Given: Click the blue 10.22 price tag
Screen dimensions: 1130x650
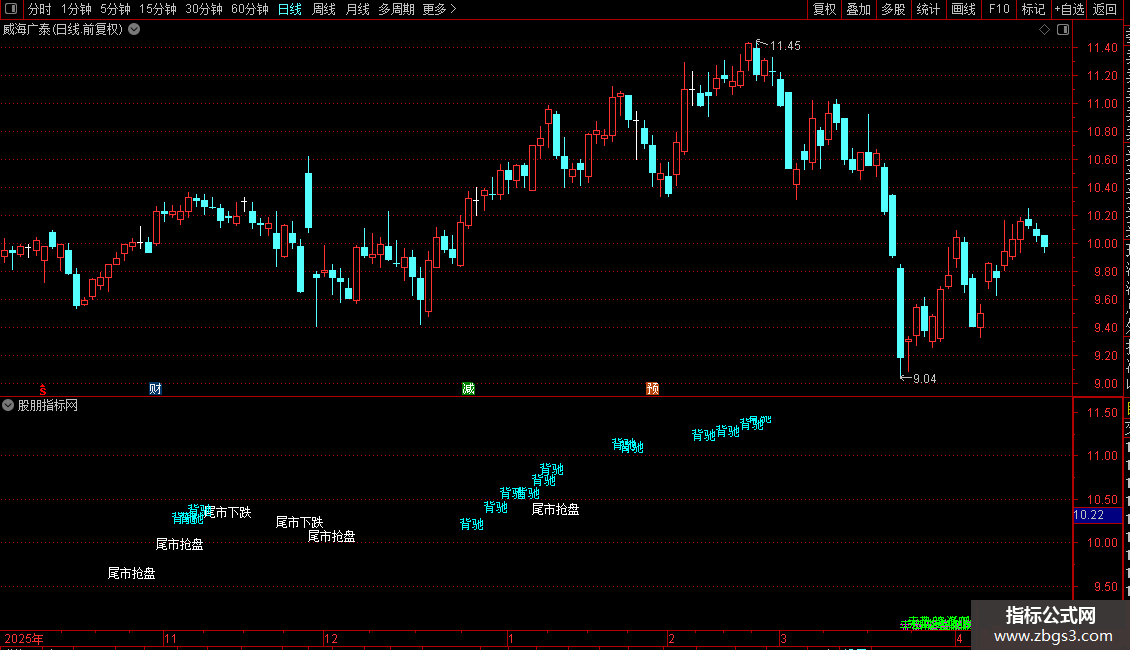Looking at the screenshot, I should [1097, 515].
